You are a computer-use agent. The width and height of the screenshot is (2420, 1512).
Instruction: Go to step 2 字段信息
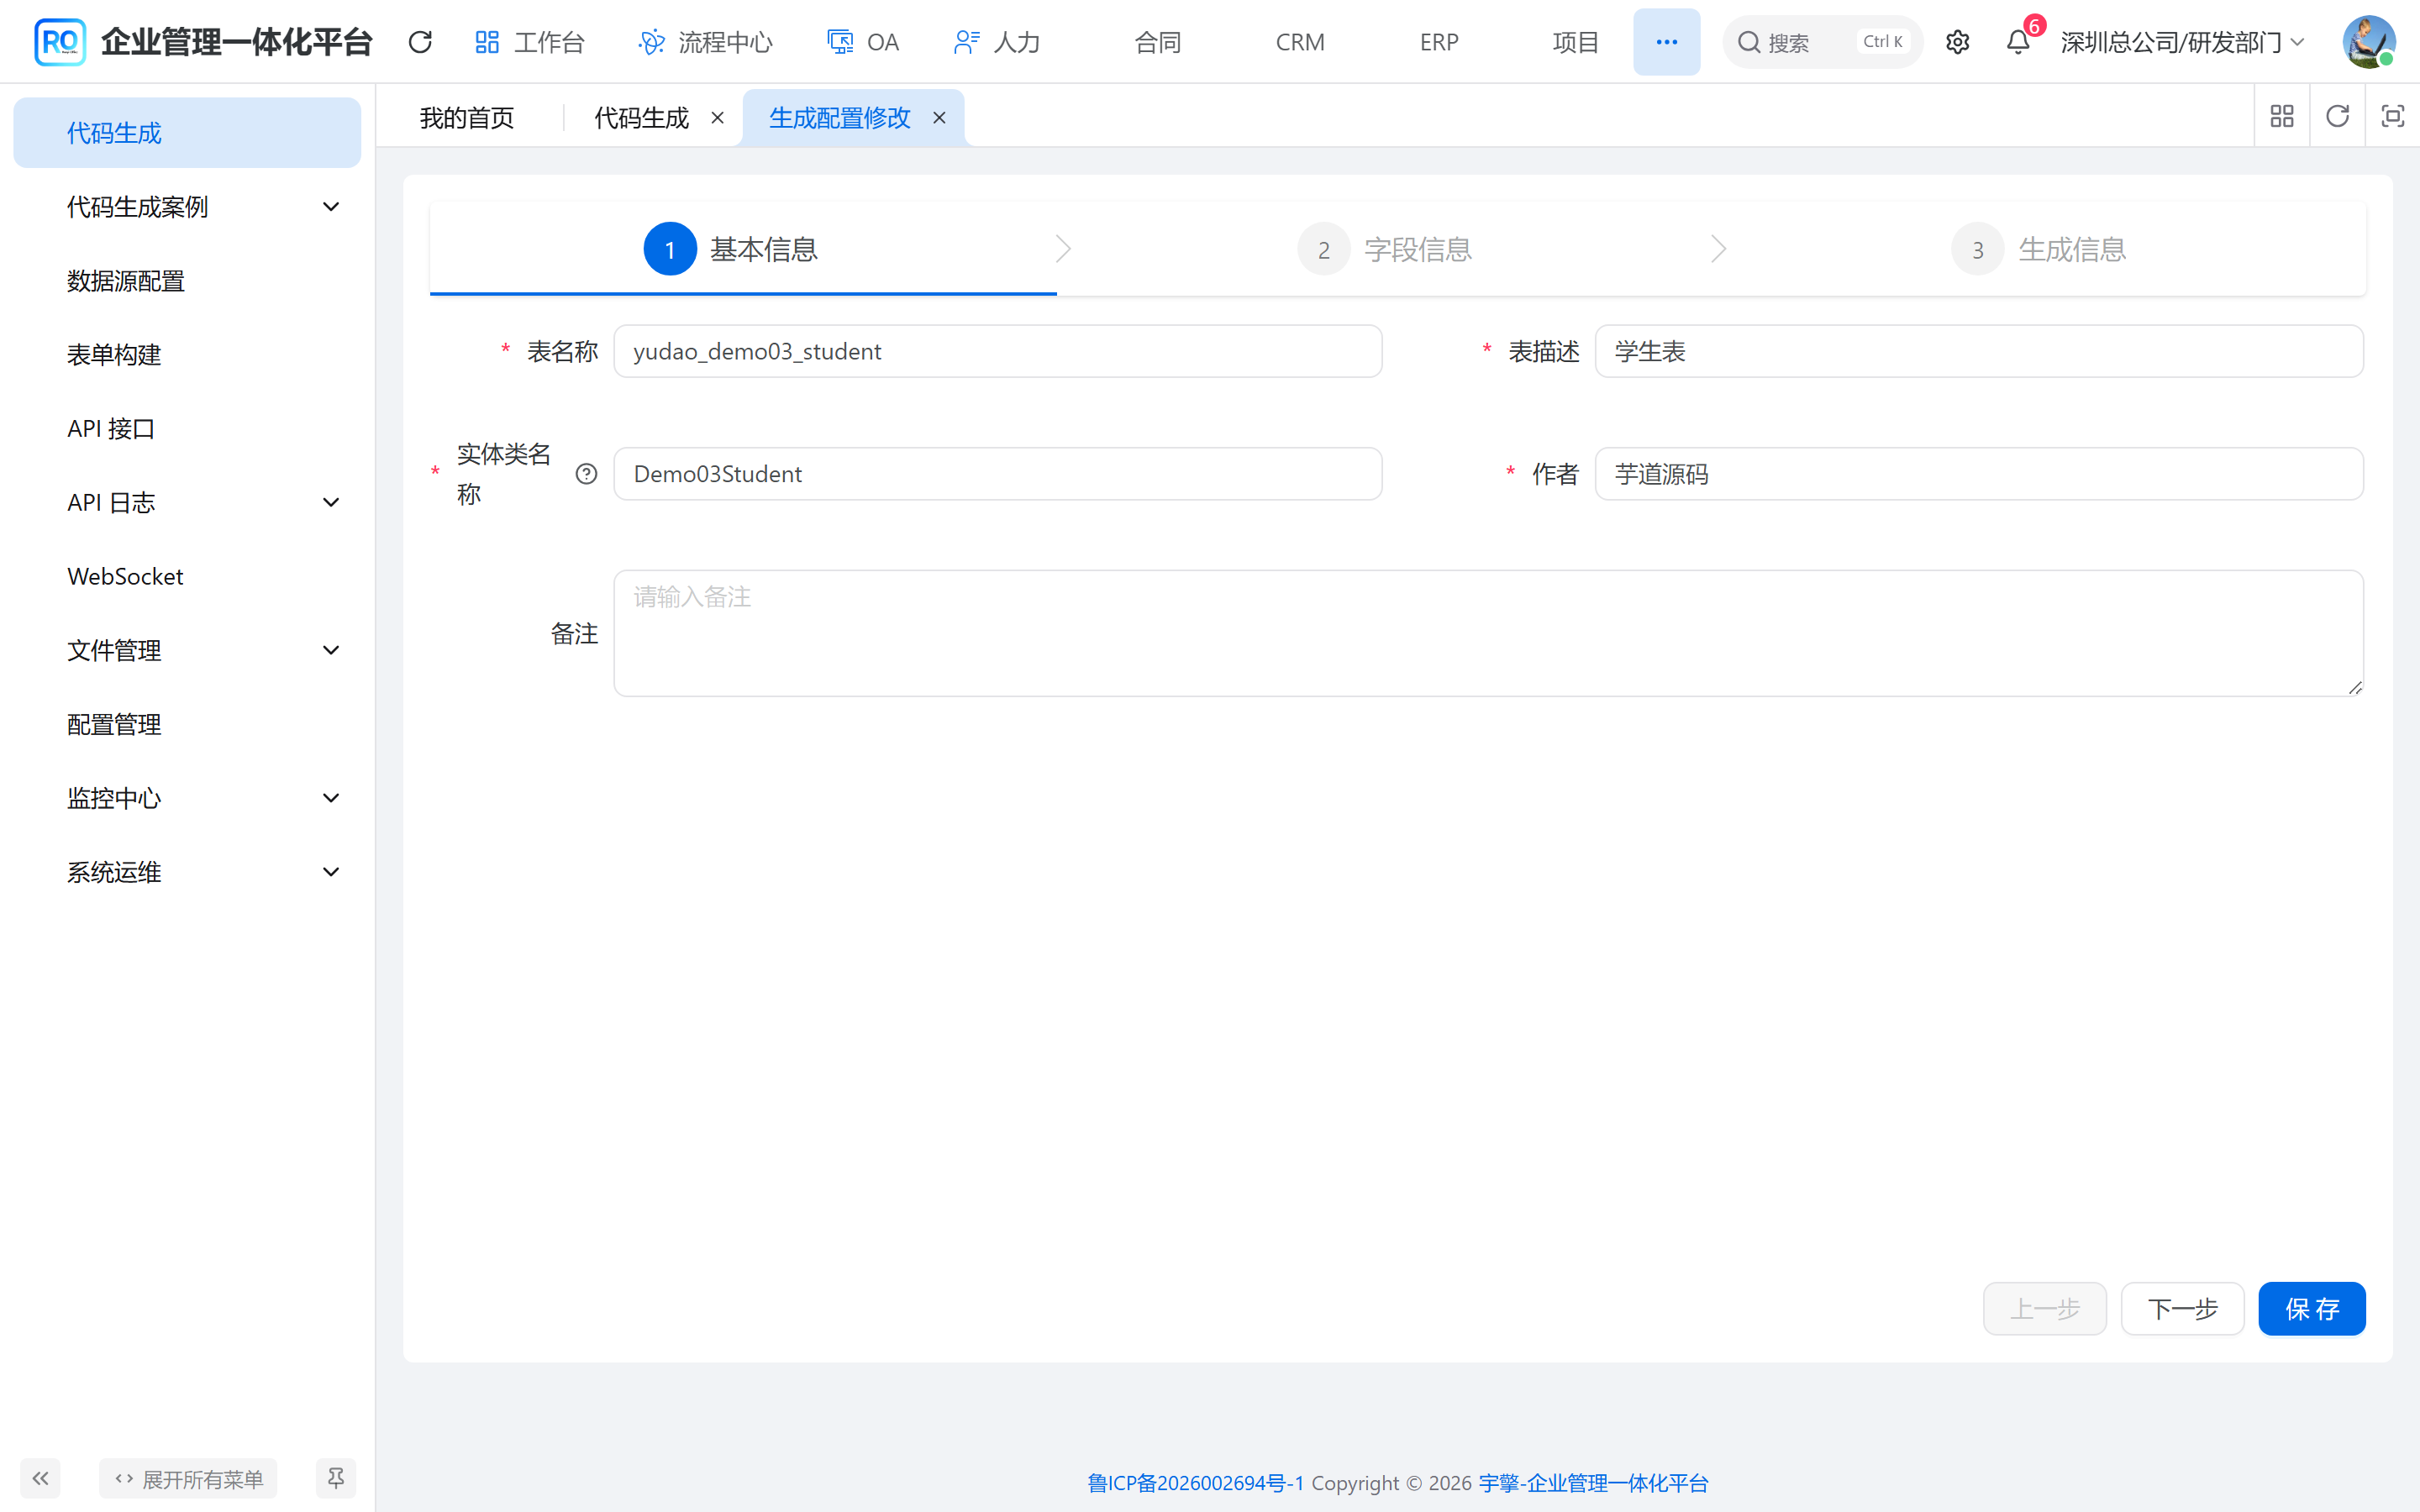pyautogui.click(x=1385, y=249)
